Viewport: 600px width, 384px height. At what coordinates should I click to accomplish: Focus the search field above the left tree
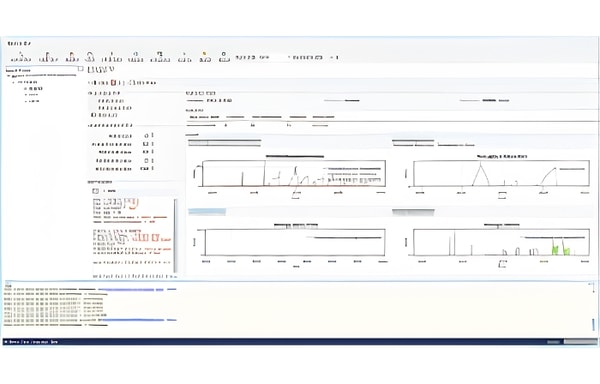41,70
